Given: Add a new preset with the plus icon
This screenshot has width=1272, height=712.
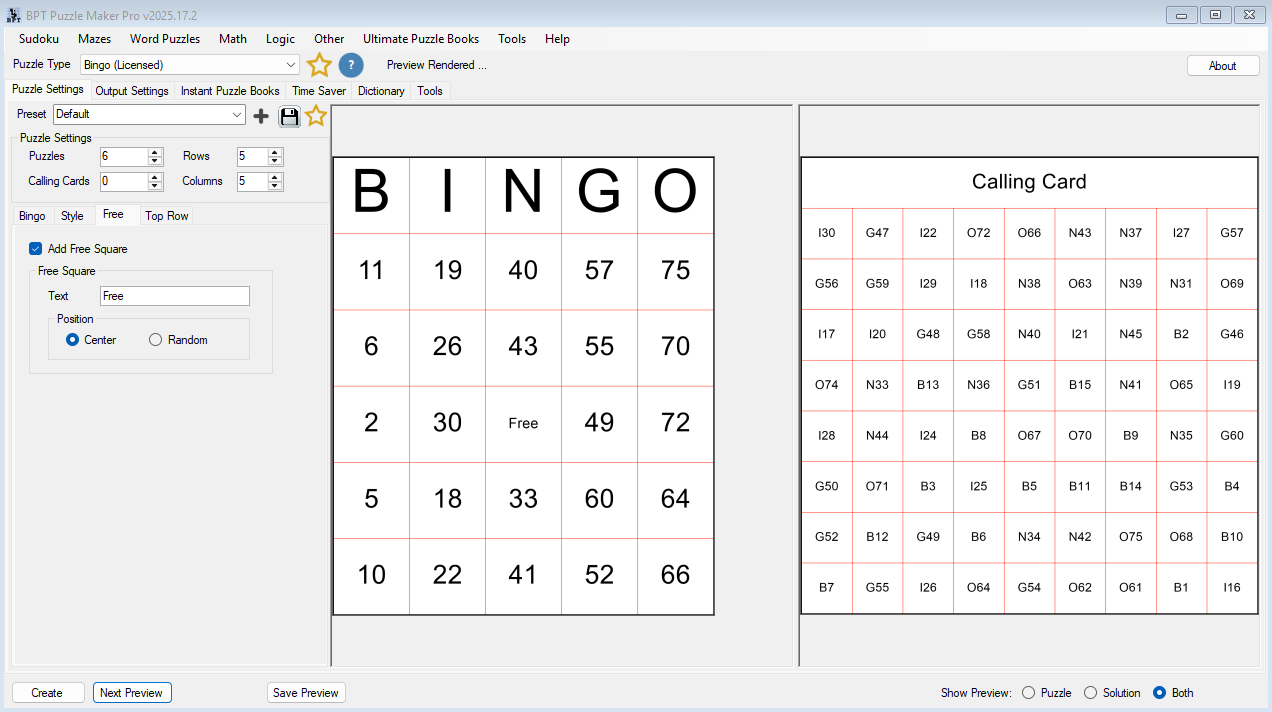Looking at the screenshot, I should pyautogui.click(x=261, y=115).
